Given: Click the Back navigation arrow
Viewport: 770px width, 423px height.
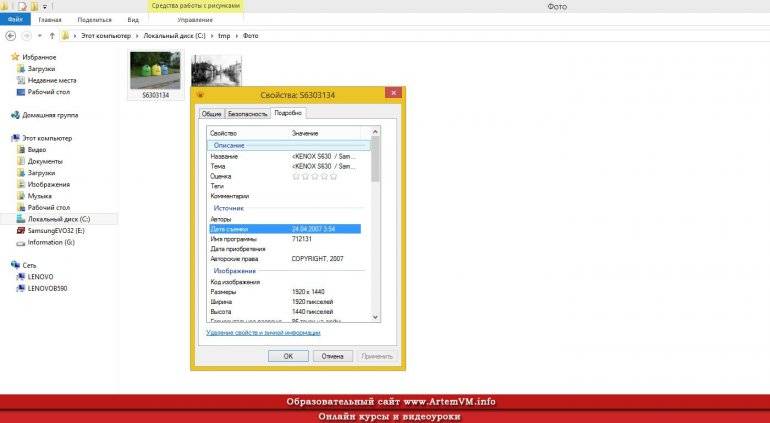Looking at the screenshot, I should (9, 35).
